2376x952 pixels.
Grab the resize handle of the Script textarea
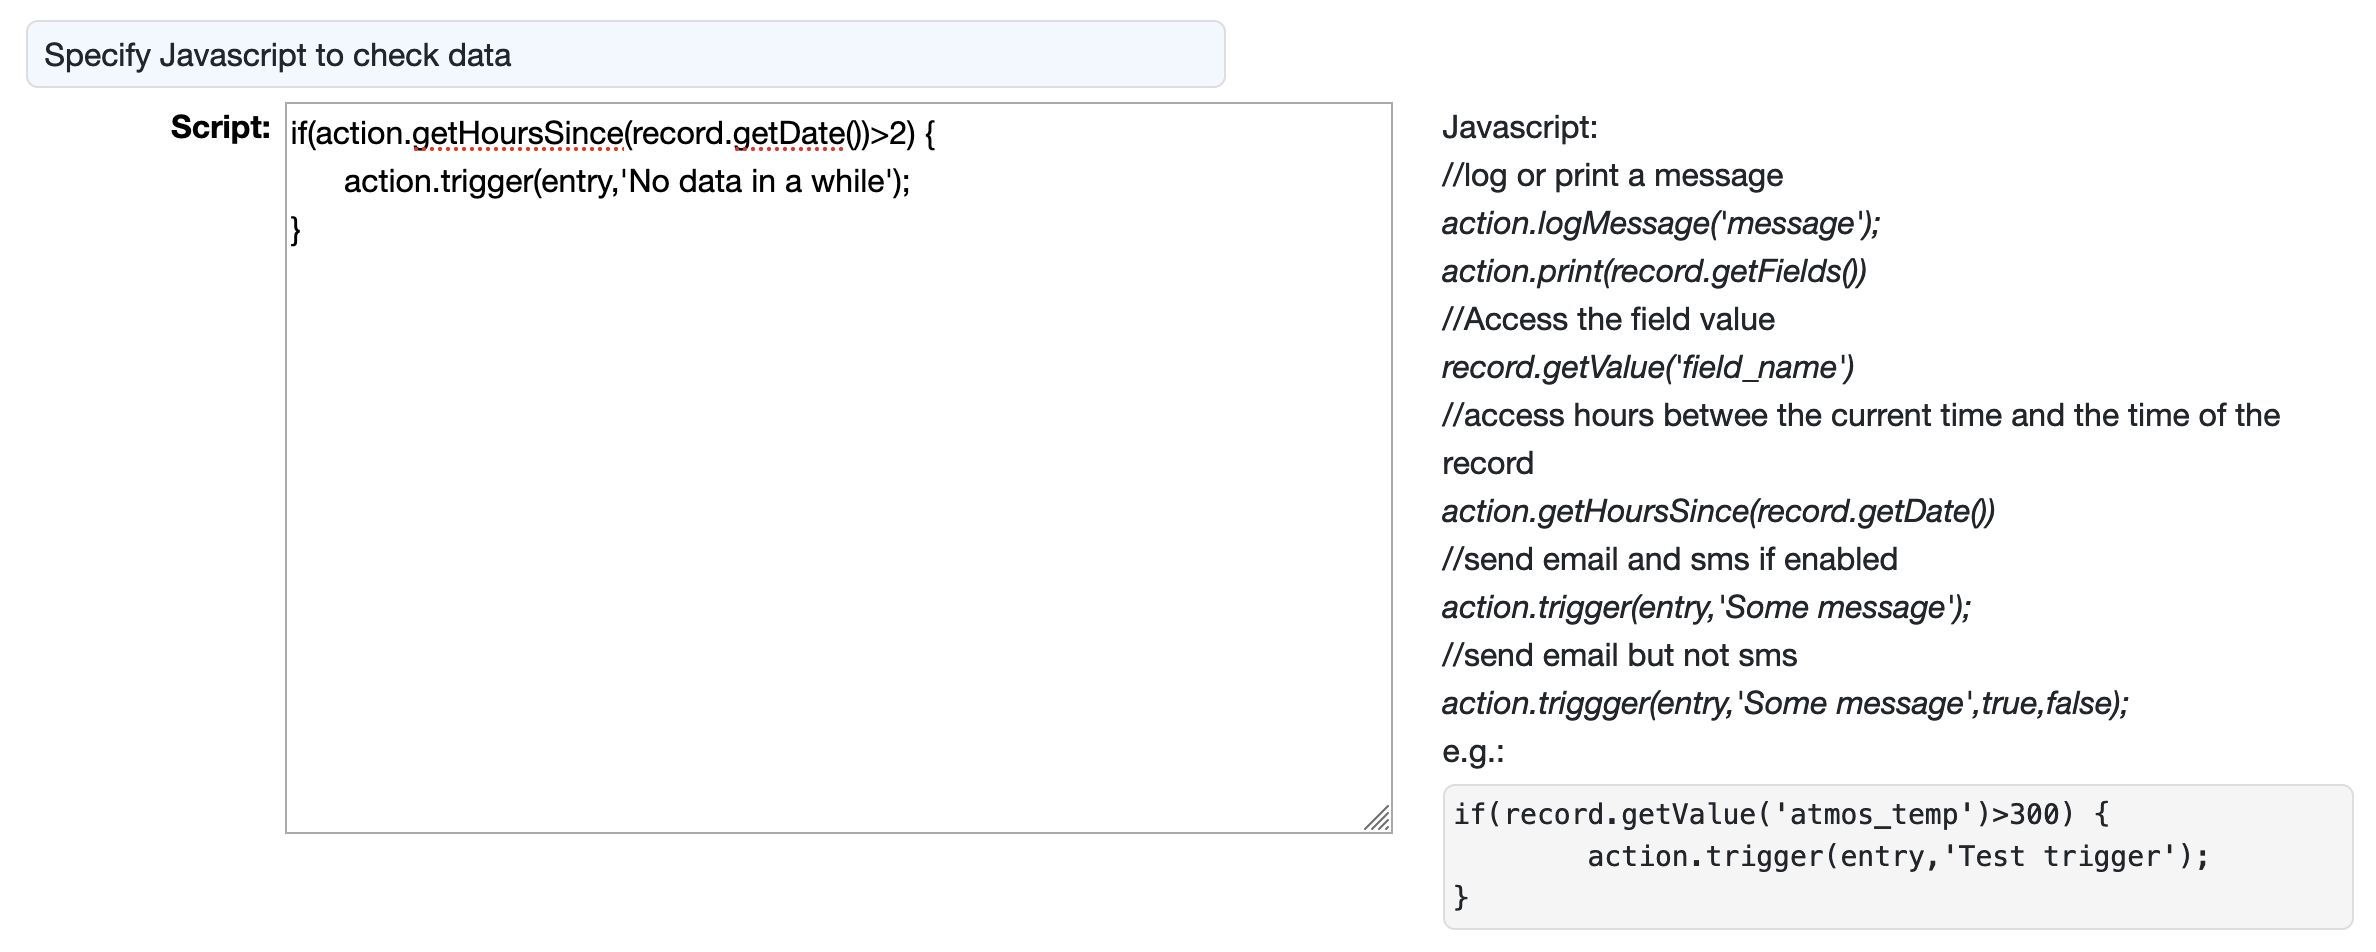point(1377,819)
